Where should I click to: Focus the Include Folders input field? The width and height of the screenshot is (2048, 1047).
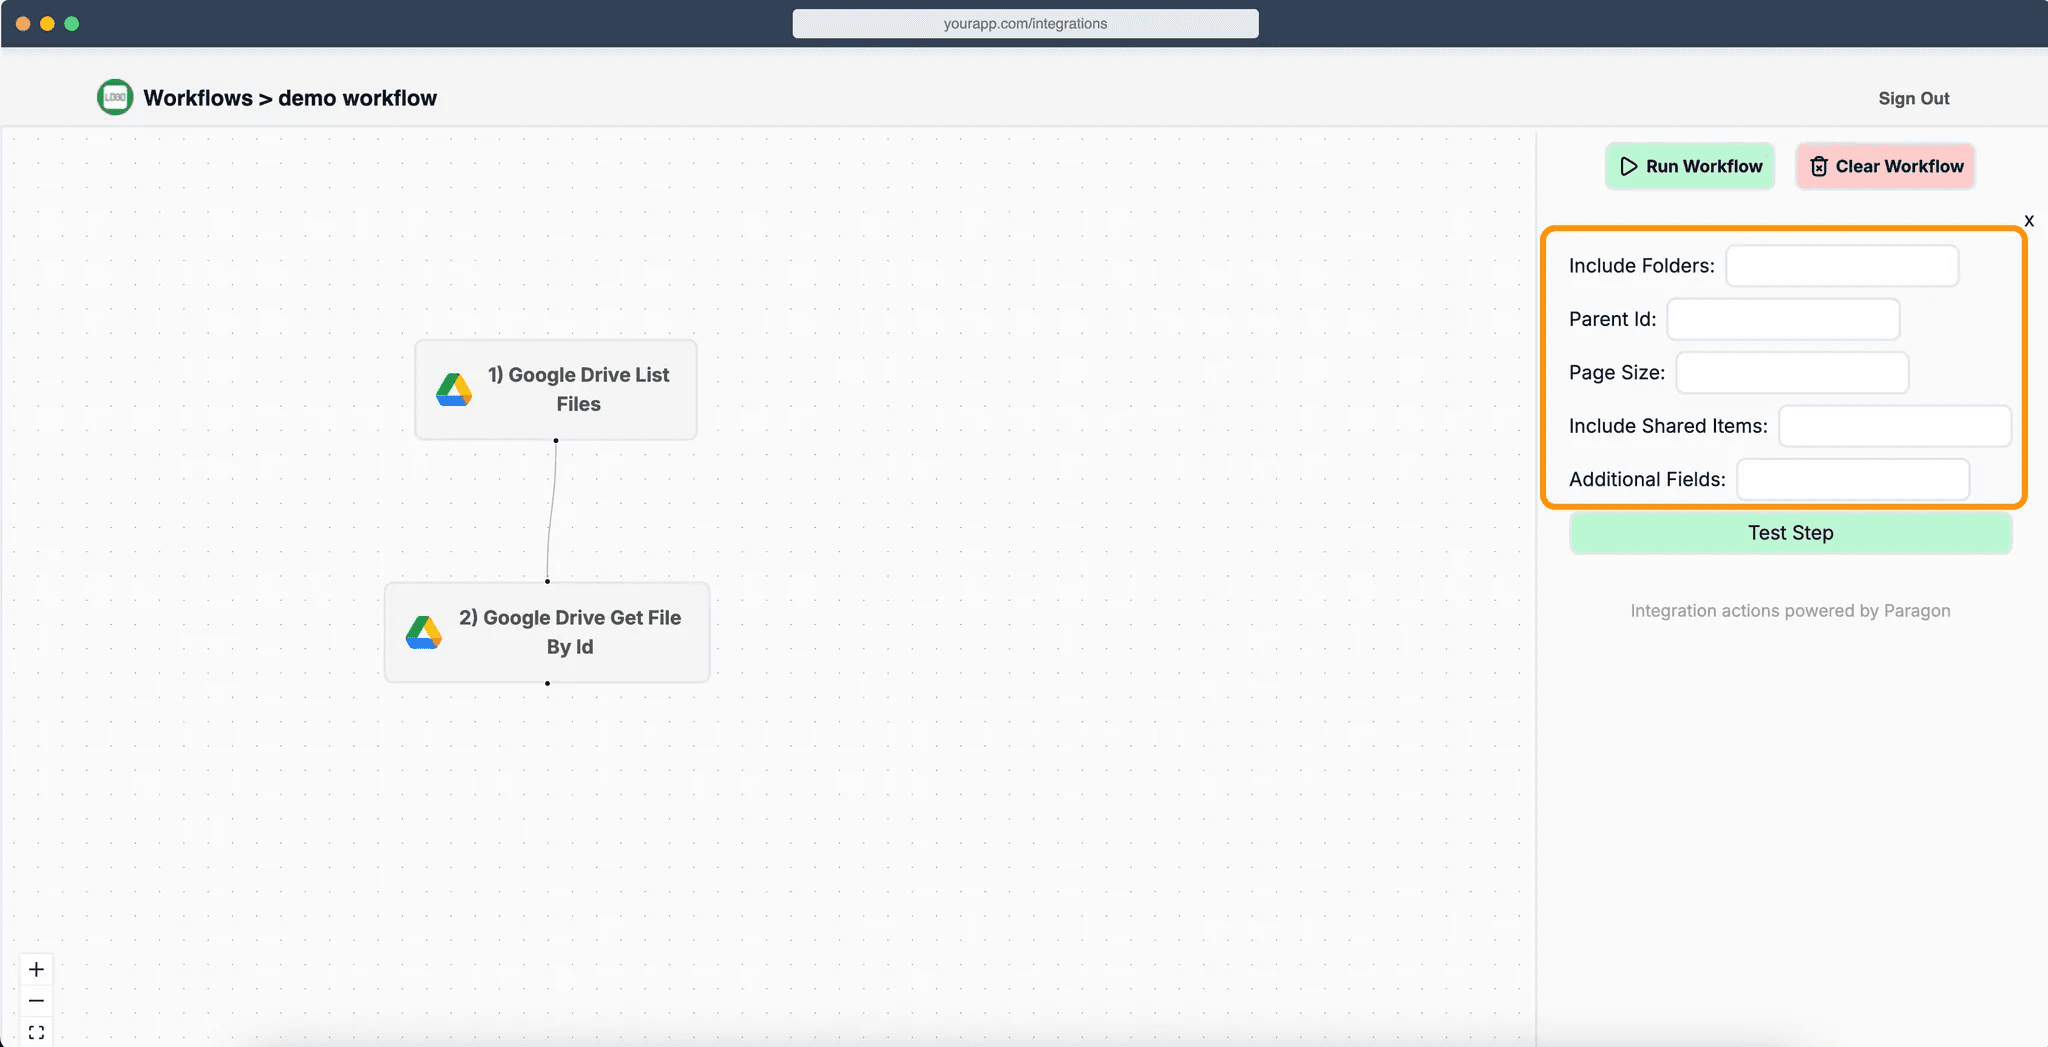click(1841, 266)
